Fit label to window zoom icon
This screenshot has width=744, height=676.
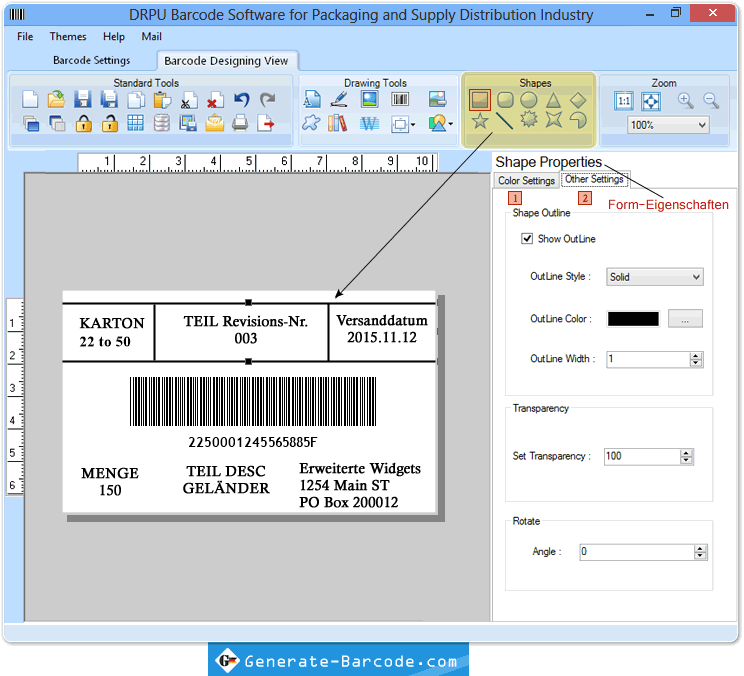[651, 101]
